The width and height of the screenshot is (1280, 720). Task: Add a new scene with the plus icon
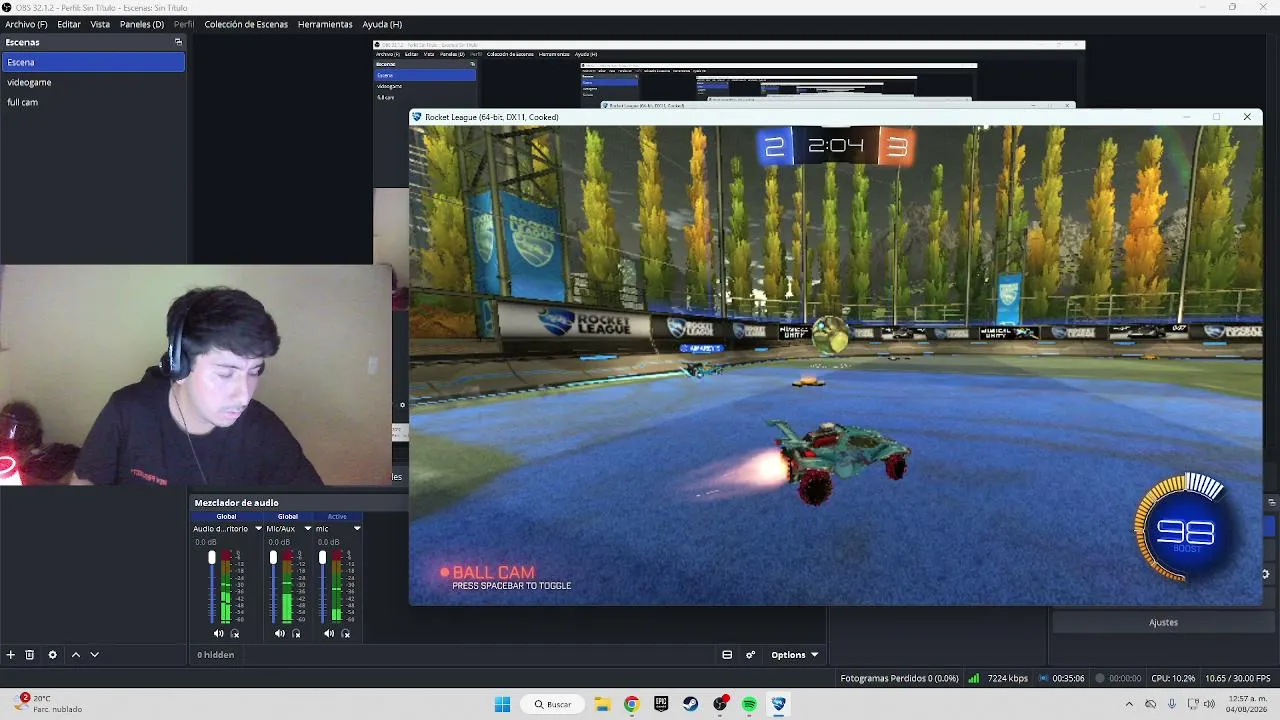point(11,655)
